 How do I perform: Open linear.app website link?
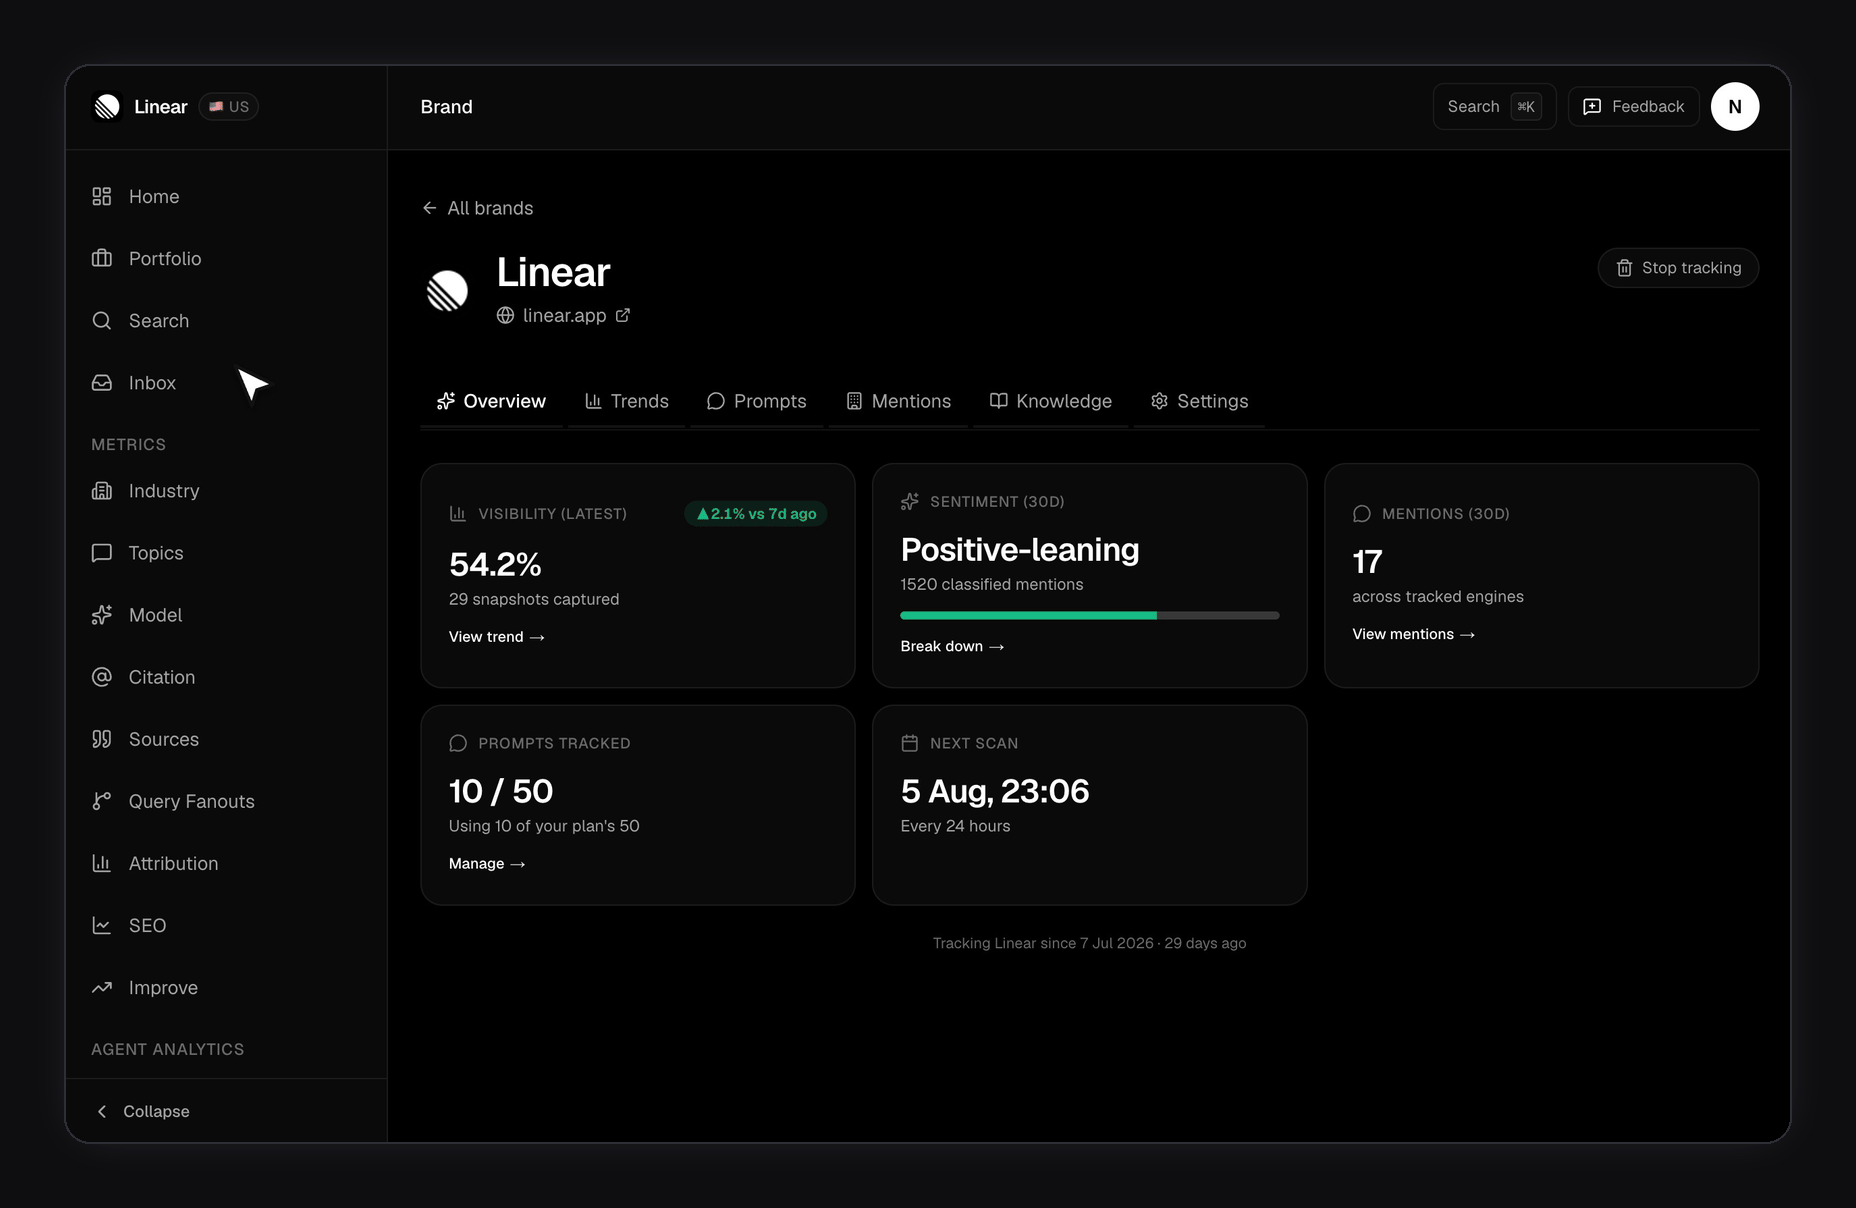(x=564, y=315)
